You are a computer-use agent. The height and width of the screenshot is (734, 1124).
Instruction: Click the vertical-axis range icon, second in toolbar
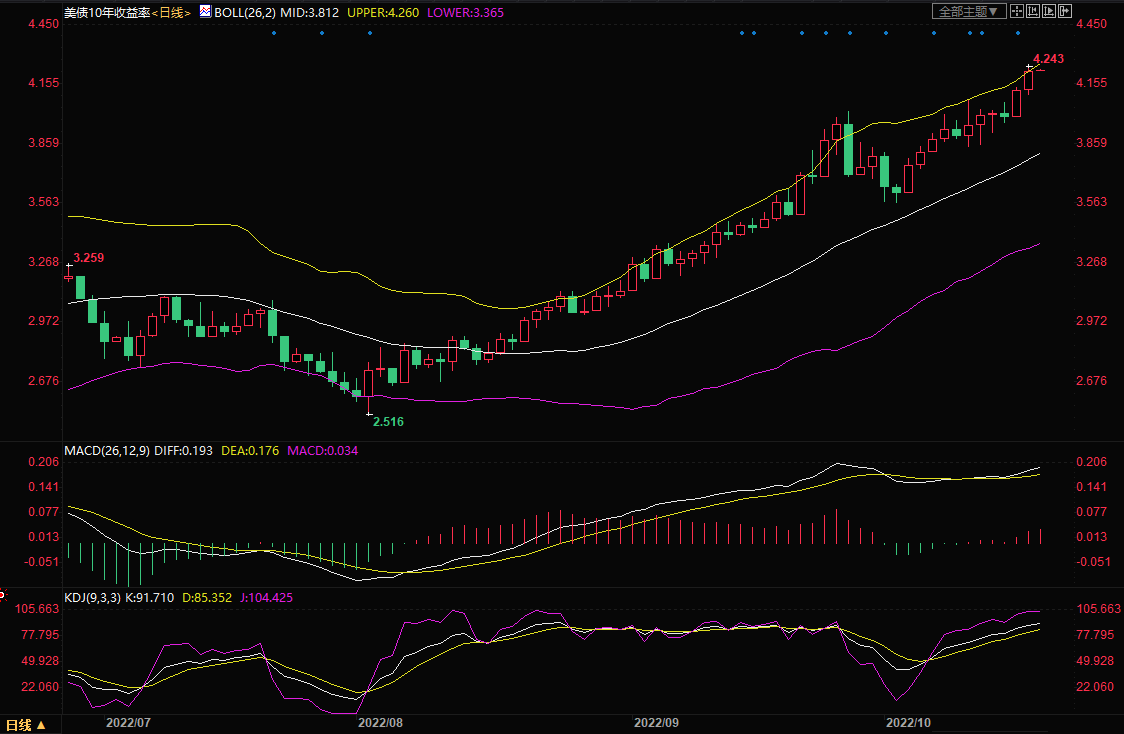tap(1033, 11)
